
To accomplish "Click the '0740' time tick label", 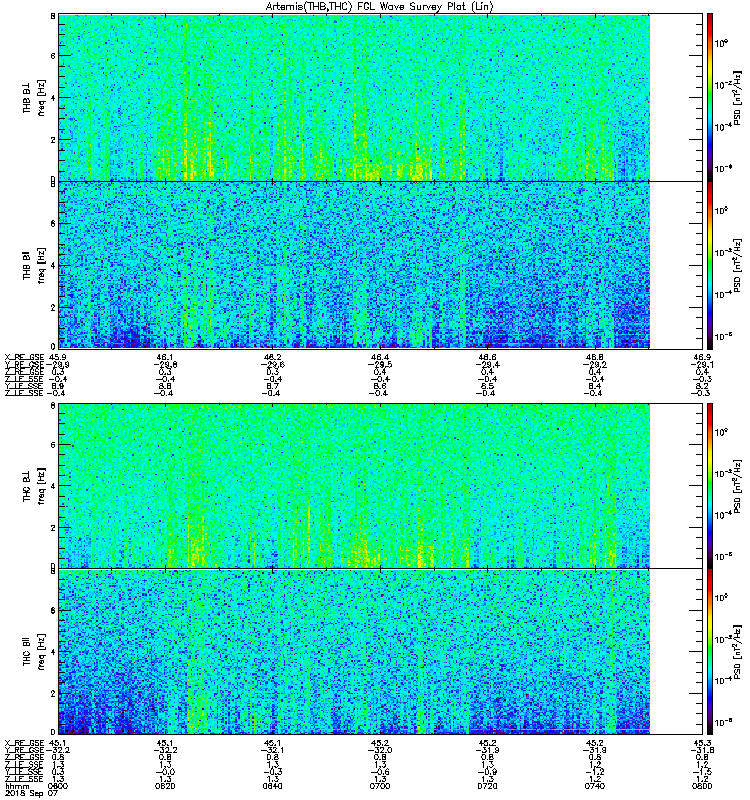I will 595,786.
